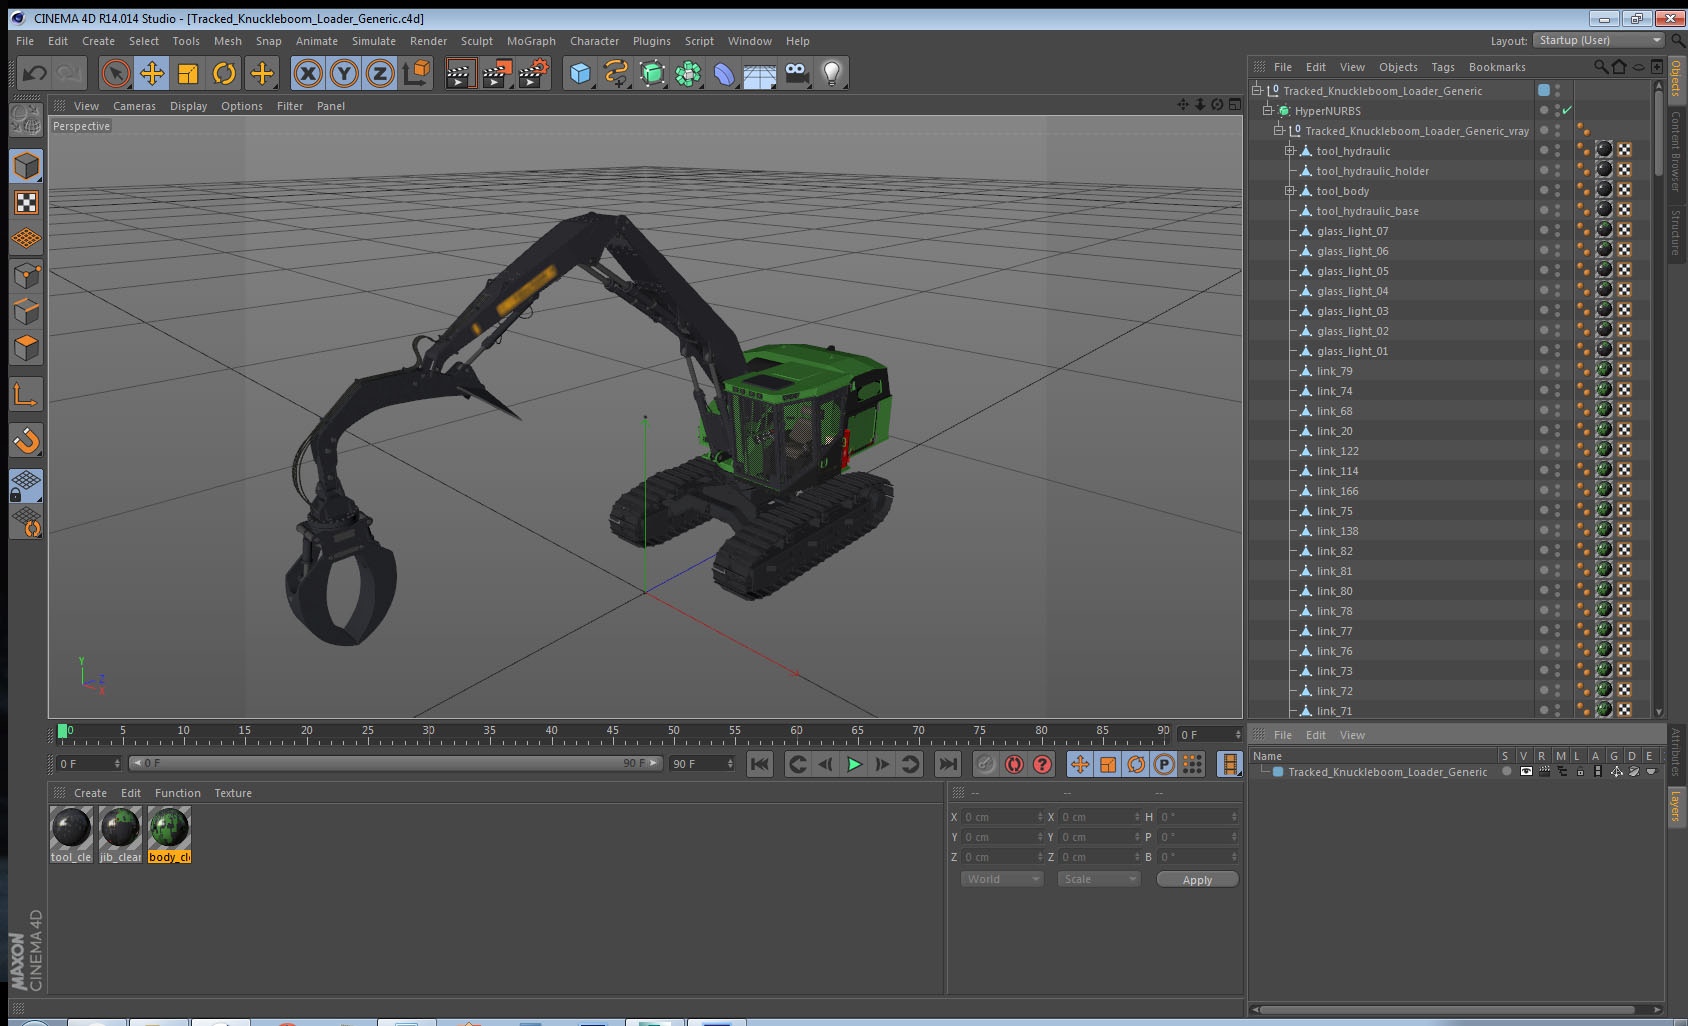The width and height of the screenshot is (1688, 1026).
Task: Toggle X axis lock
Action: [x=308, y=73]
